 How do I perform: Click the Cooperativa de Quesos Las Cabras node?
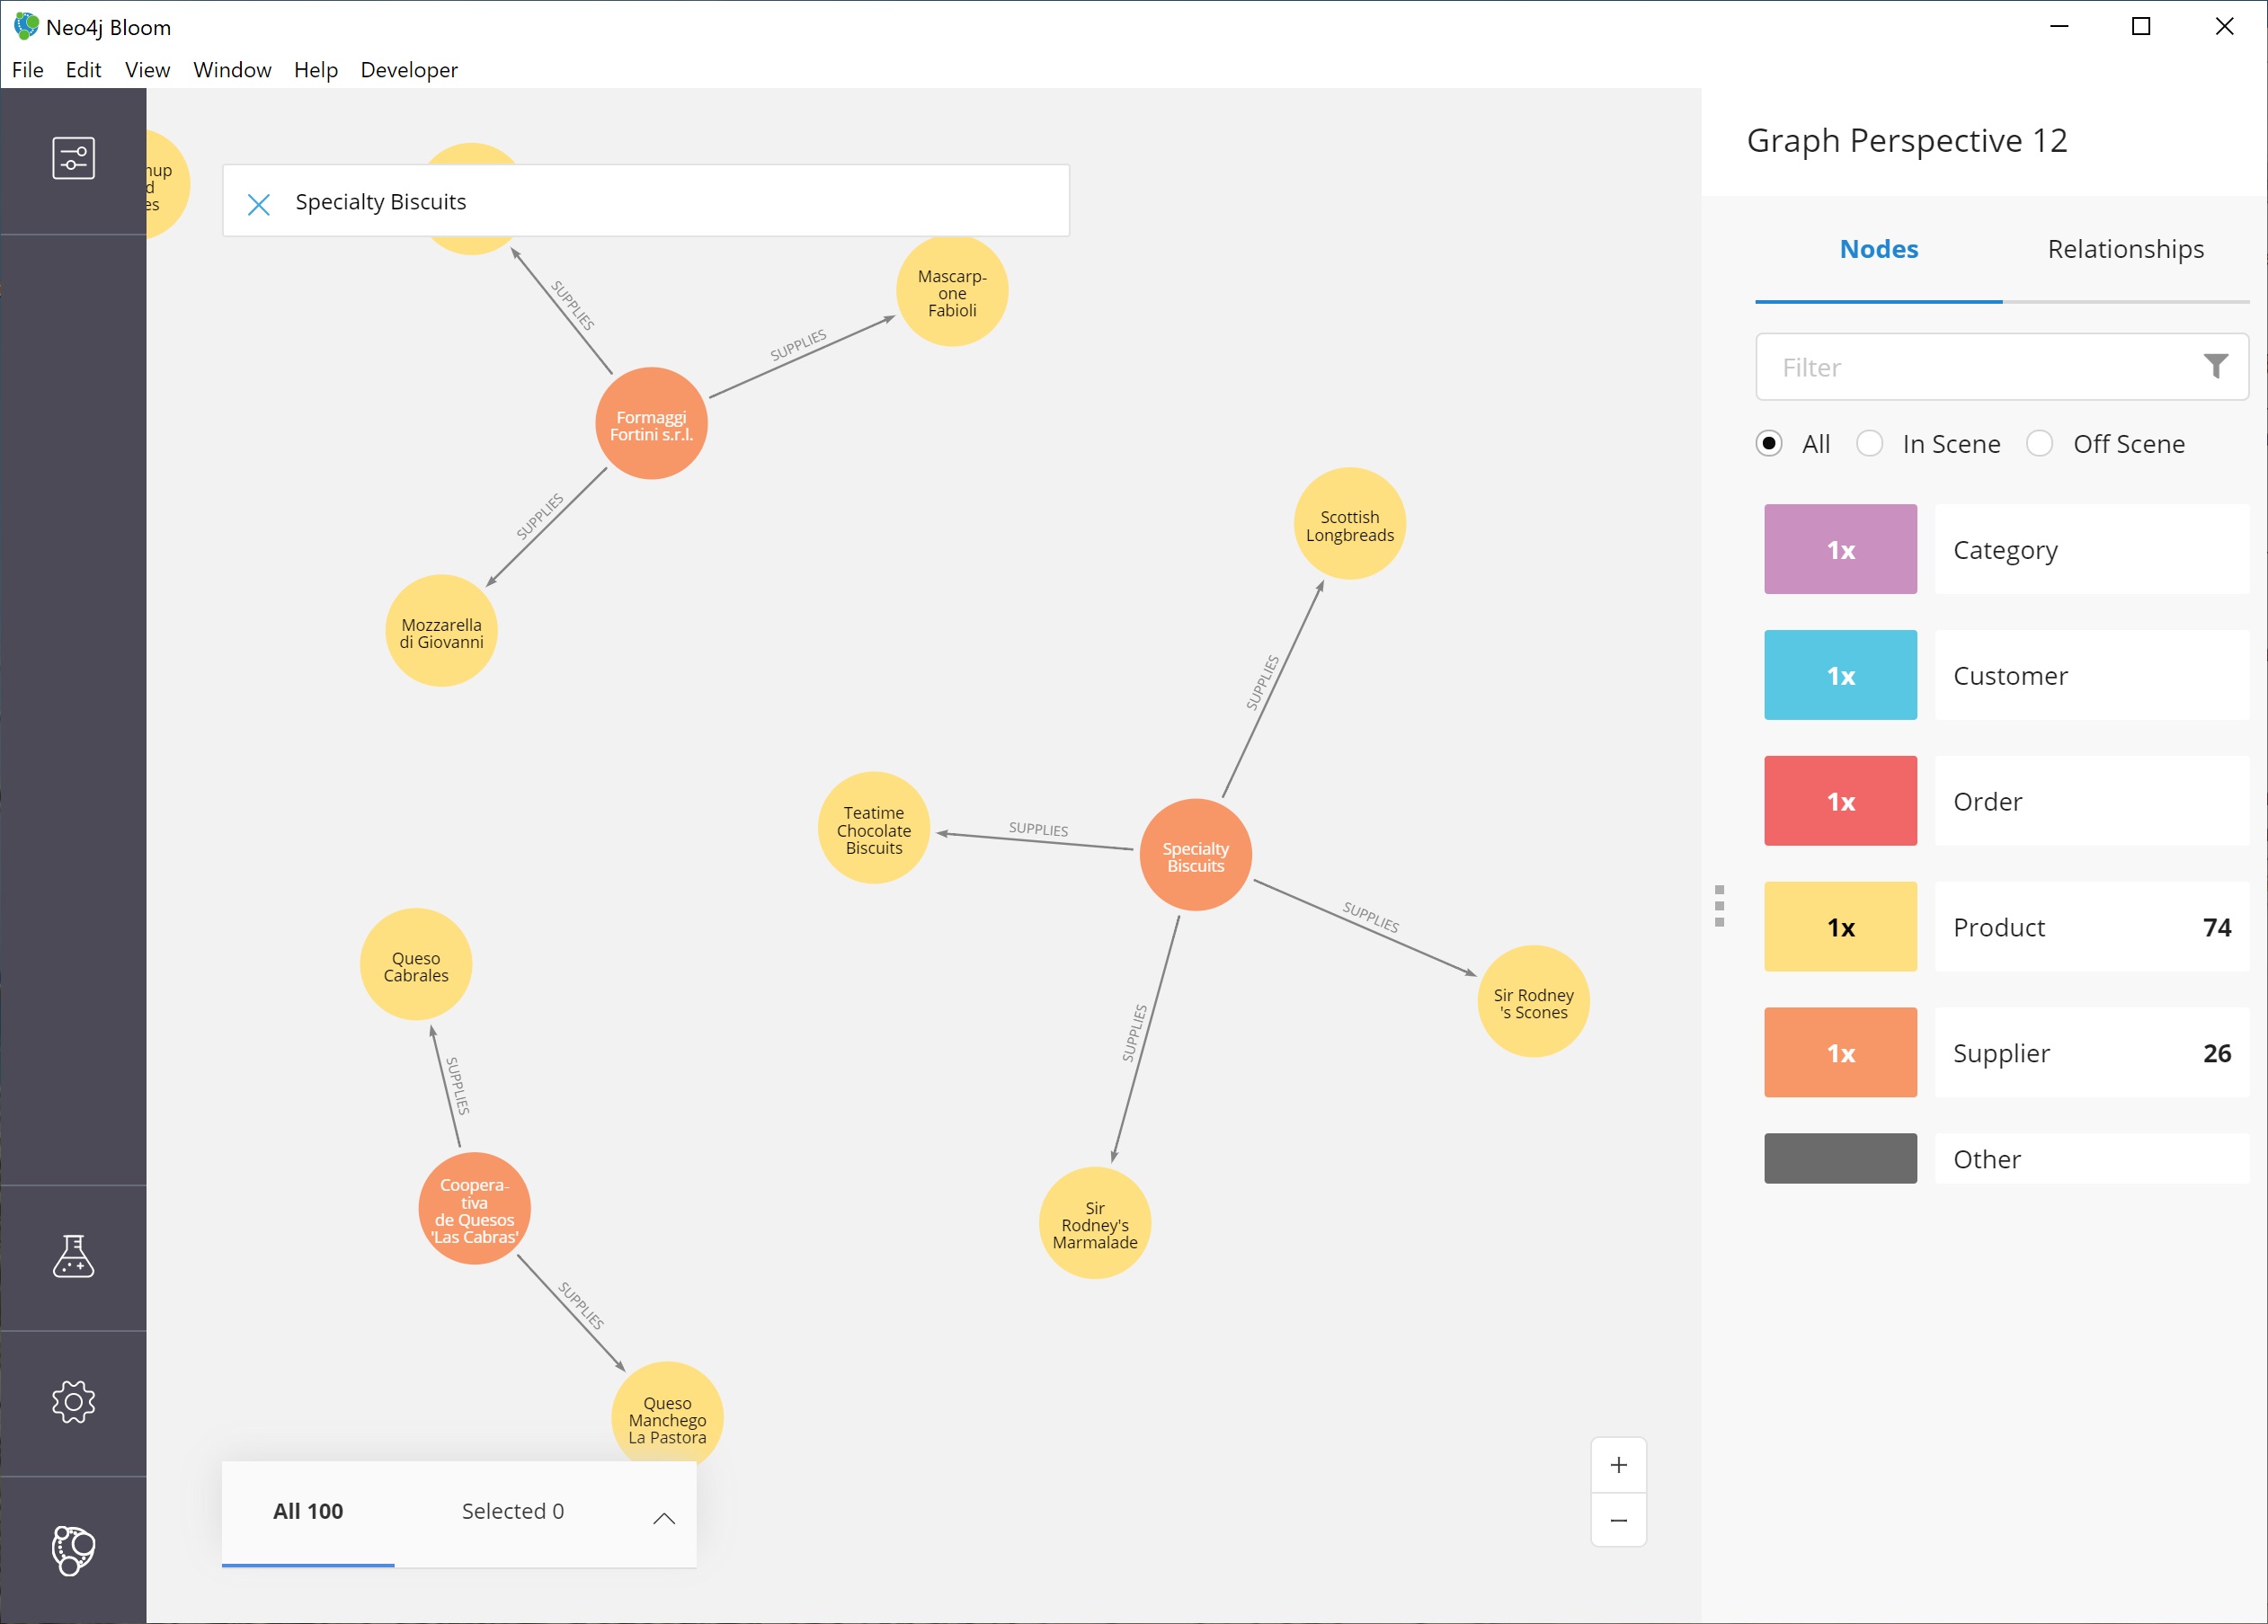[474, 1209]
